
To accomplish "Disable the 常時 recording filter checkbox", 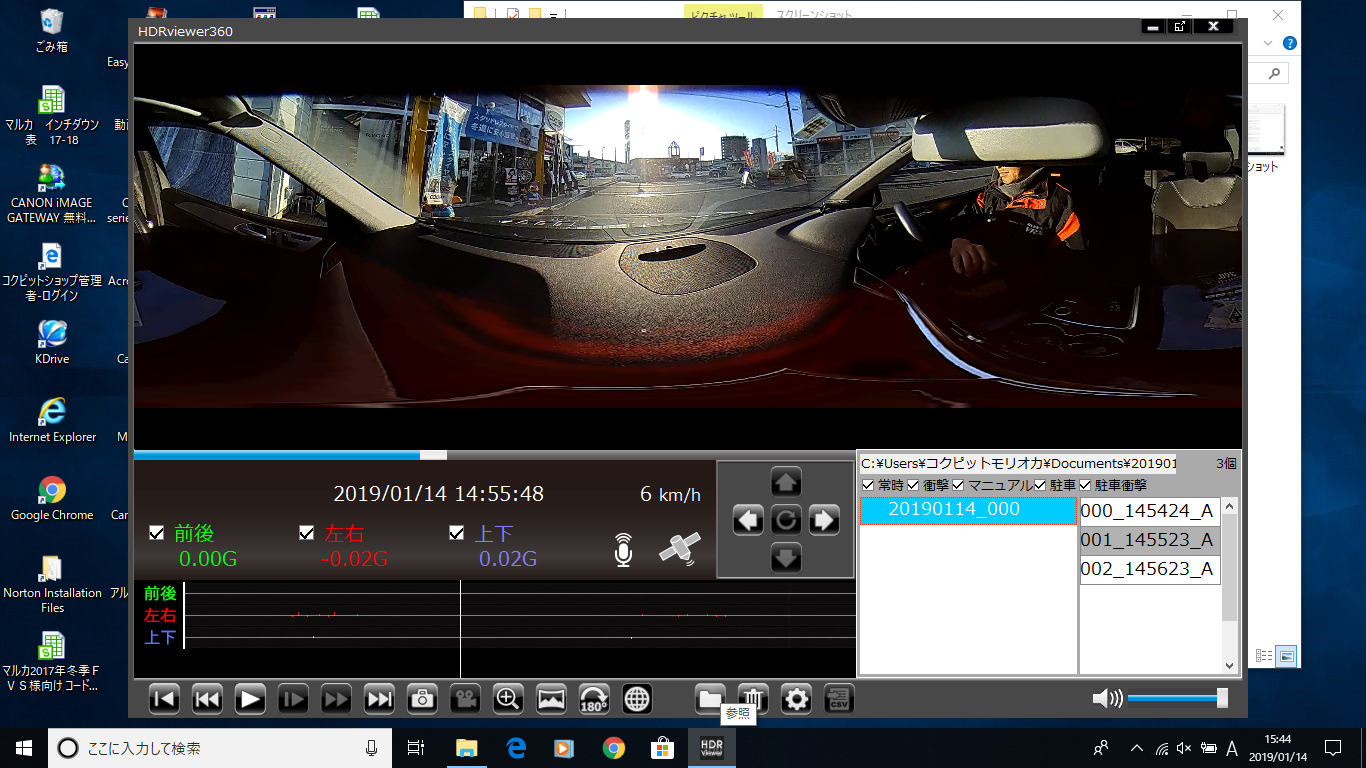I will [868, 485].
